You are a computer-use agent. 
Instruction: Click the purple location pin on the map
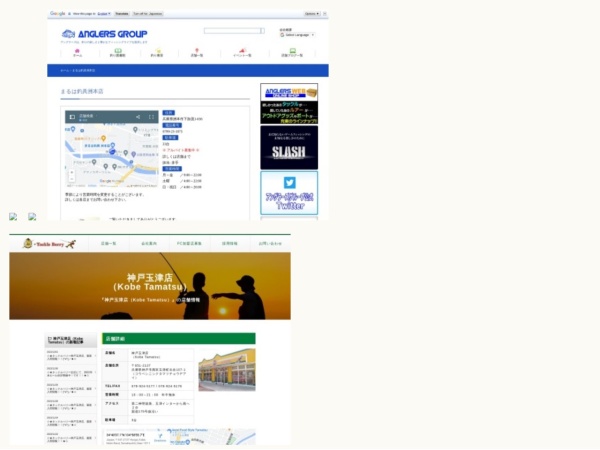click(x=133, y=154)
